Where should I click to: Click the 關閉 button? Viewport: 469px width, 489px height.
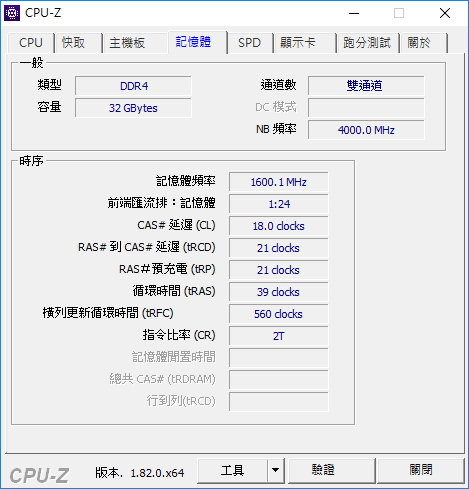[421, 470]
